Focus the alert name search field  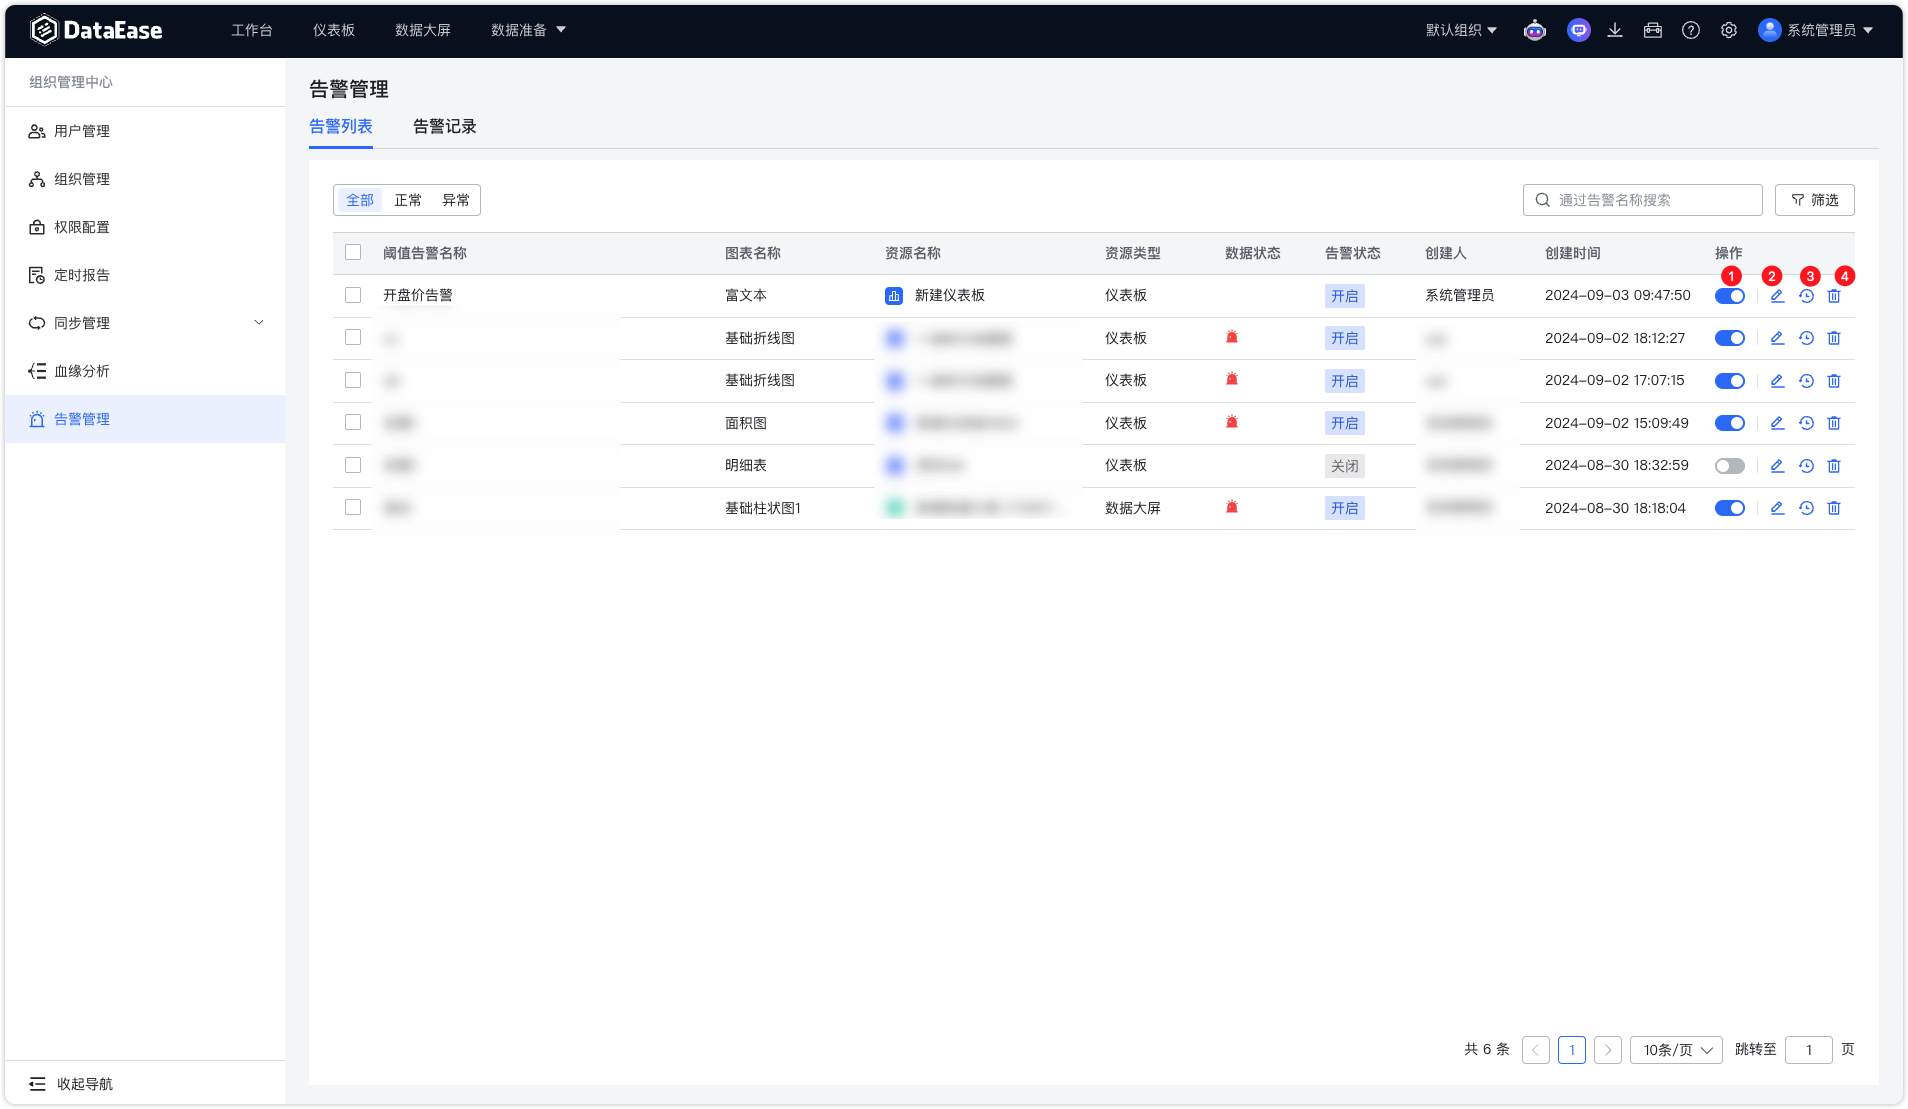coord(1643,200)
